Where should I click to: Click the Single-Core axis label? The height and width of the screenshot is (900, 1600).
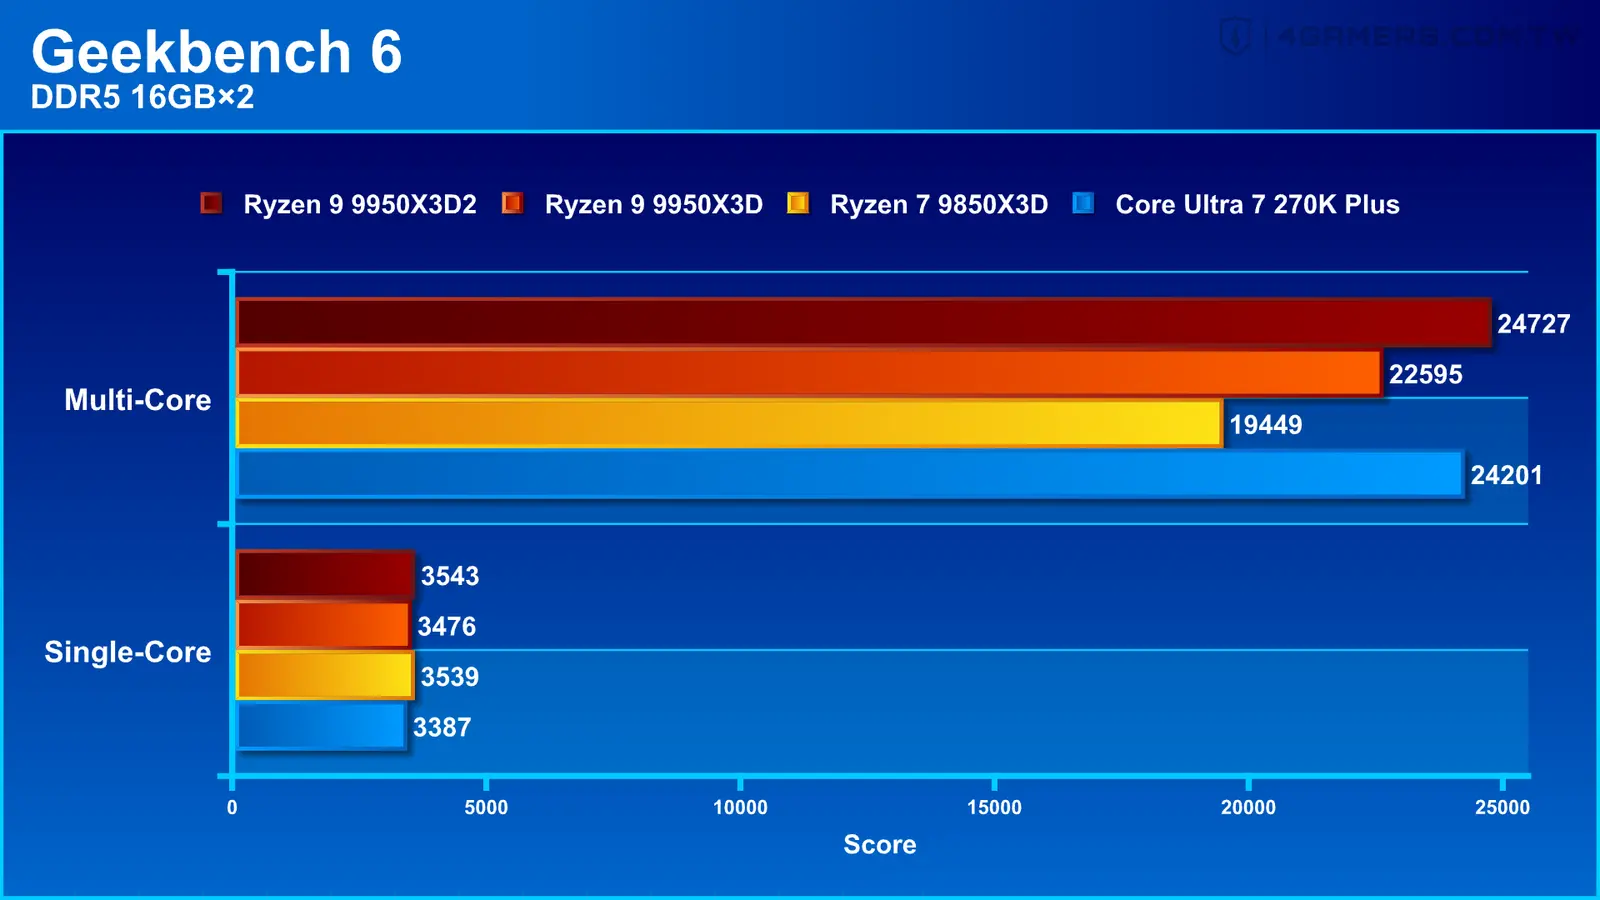click(x=128, y=652)
